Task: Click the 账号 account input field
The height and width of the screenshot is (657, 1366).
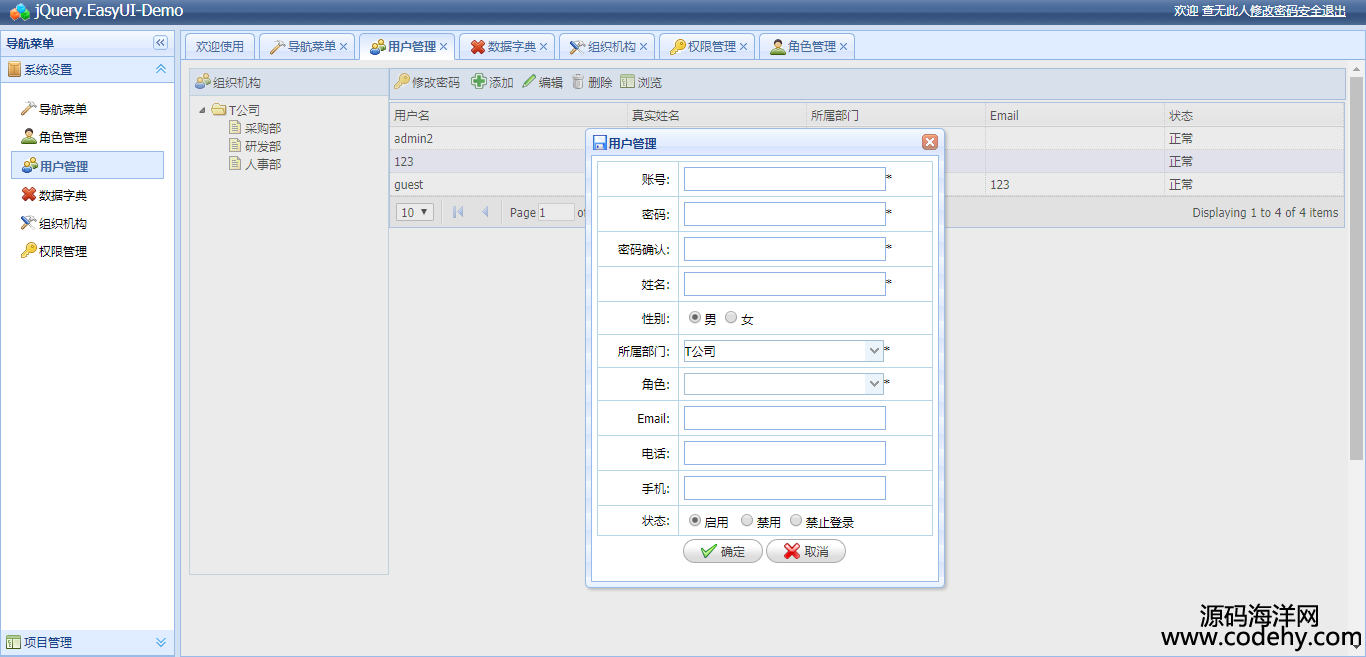Action: (784, 179)
